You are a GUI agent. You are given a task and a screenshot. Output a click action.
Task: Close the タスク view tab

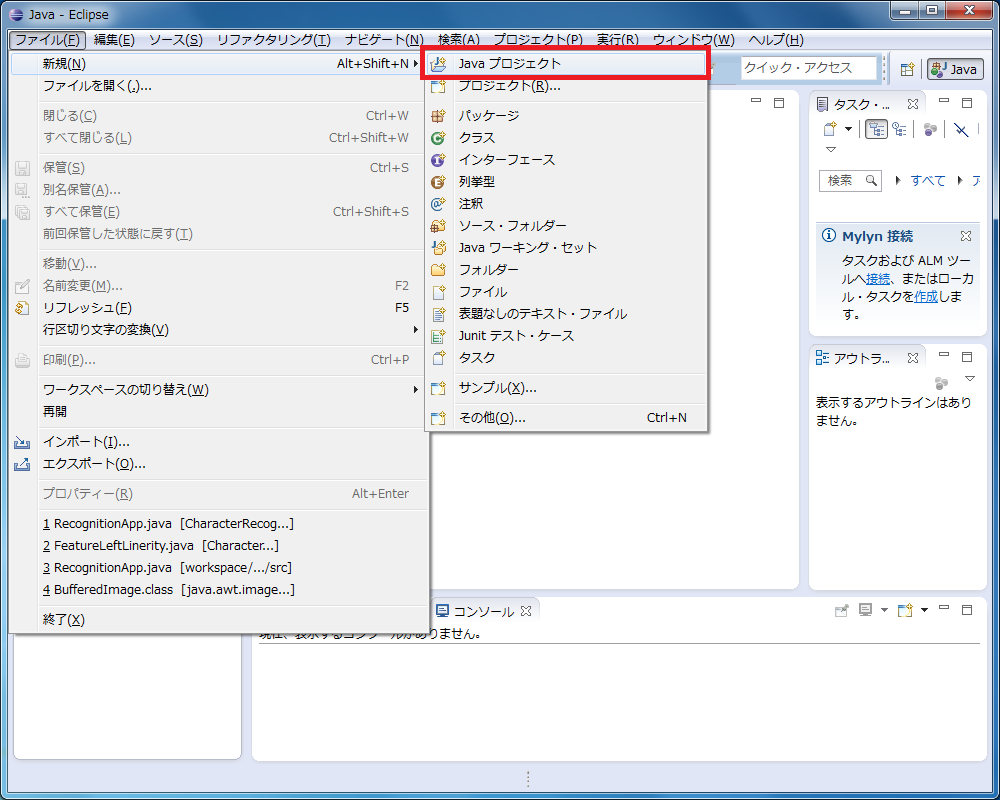[x=913, y=104]
